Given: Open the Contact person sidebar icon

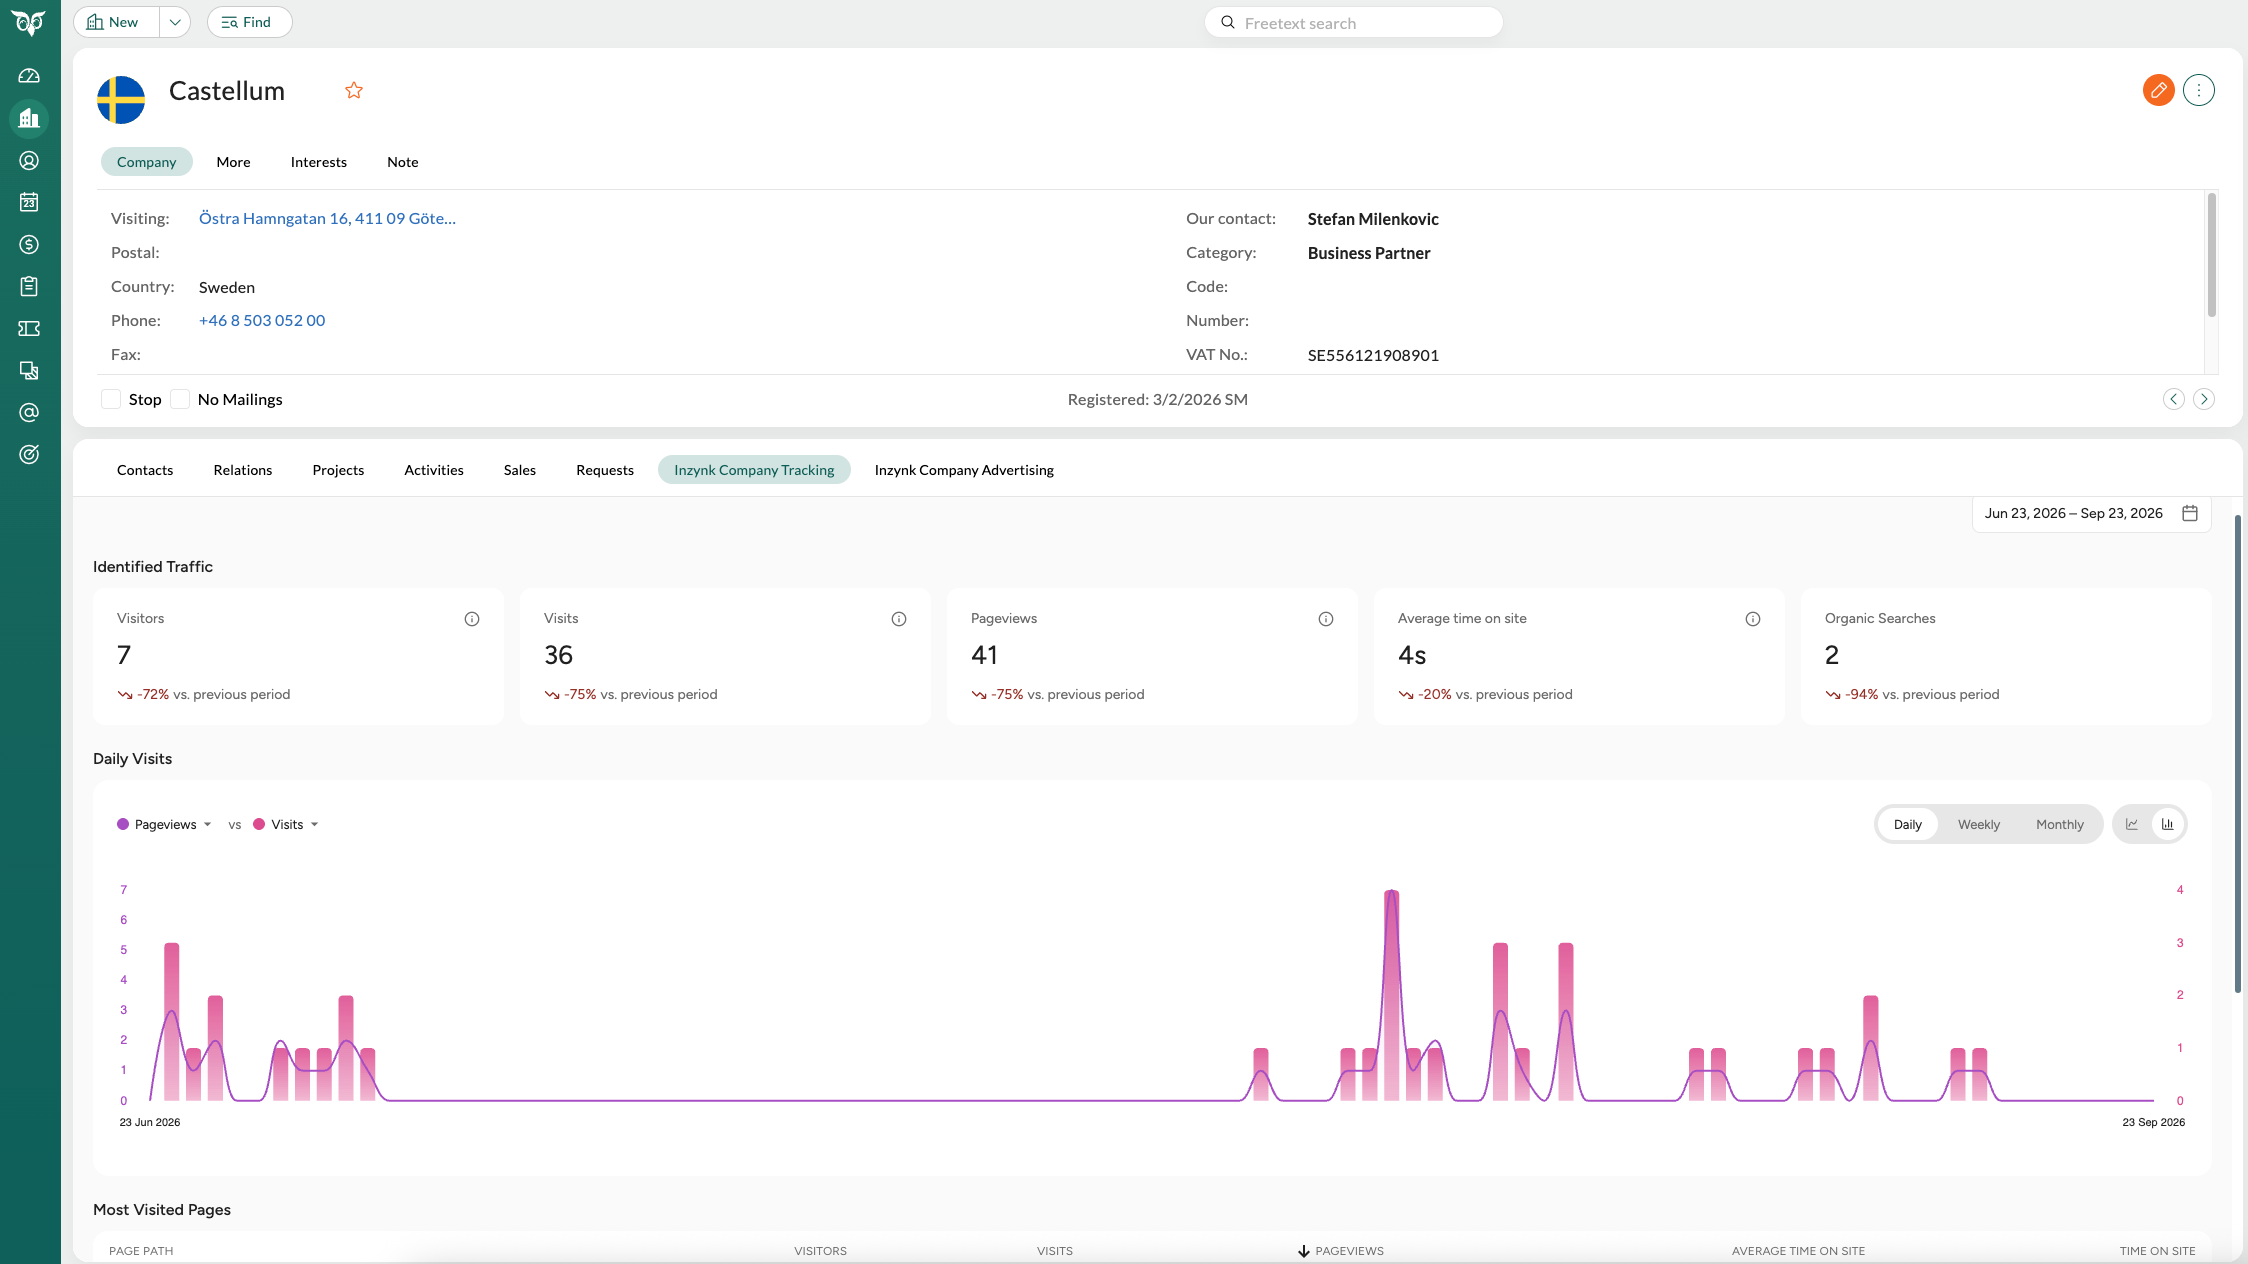Looking at the screenshot, I should [x=29, y=160].
